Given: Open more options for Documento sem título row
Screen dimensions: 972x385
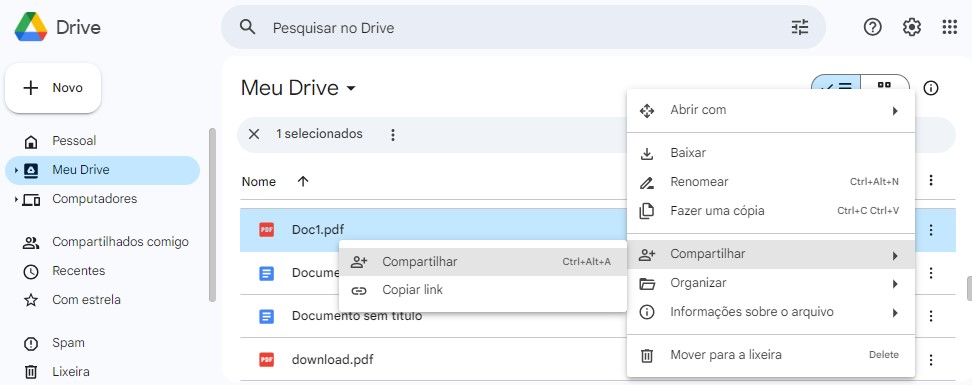Looking at the screenshot, I should coord(930,316).
